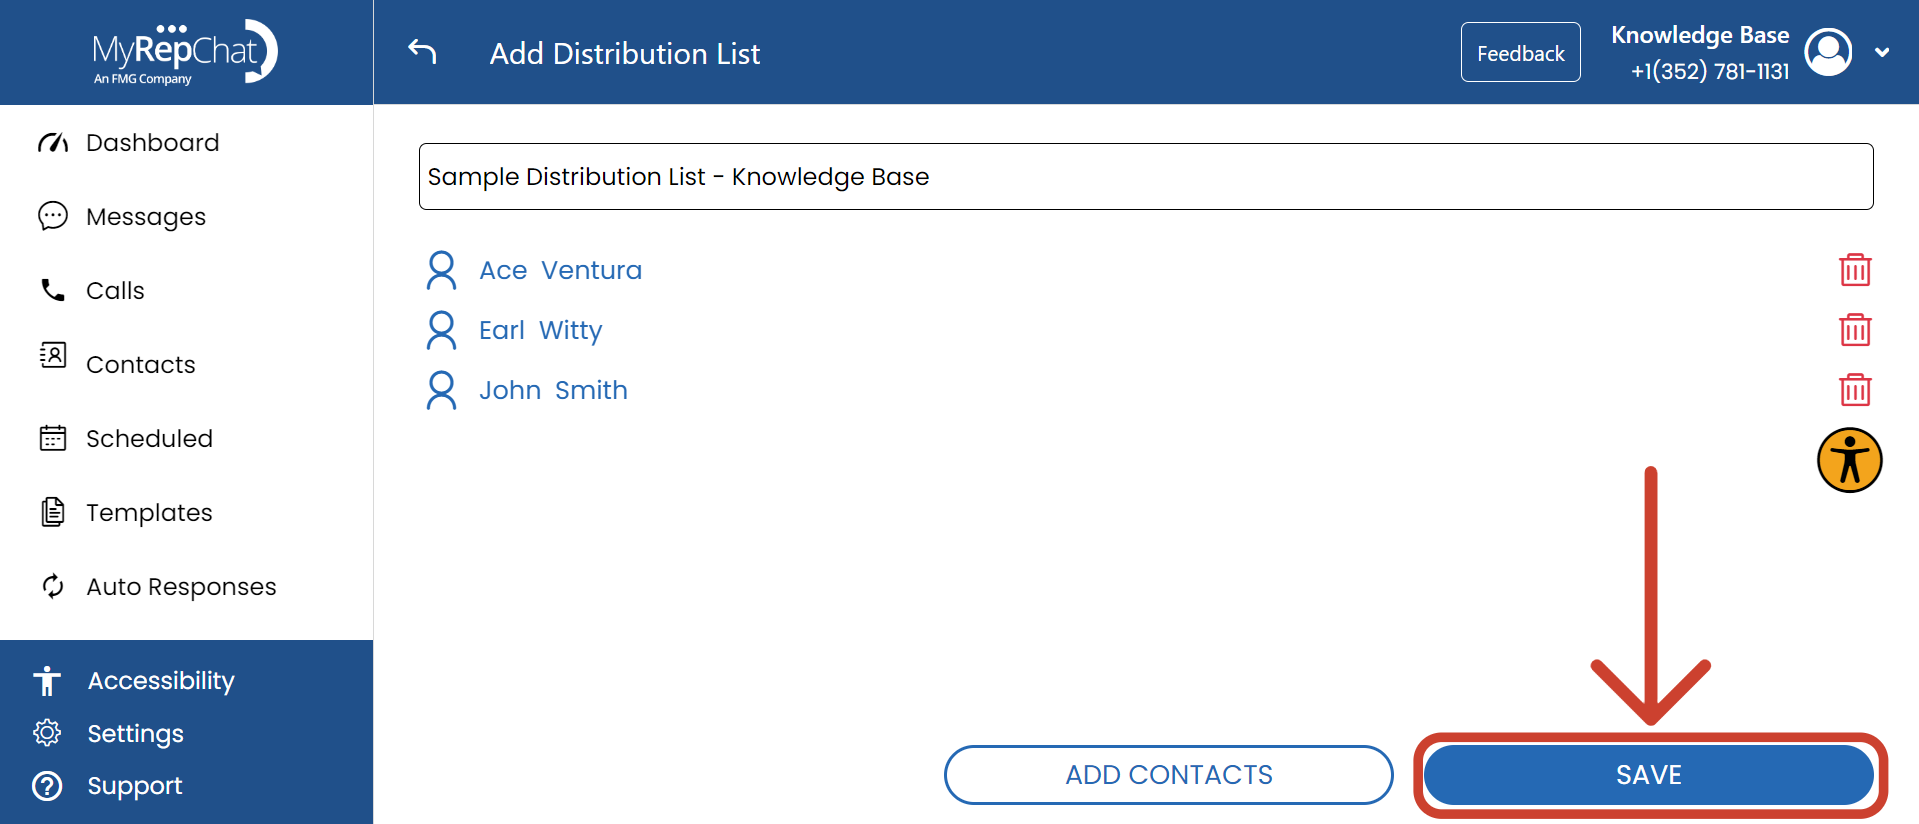Click the Calls phone icon
The image size is (1919, 824).
53,290
